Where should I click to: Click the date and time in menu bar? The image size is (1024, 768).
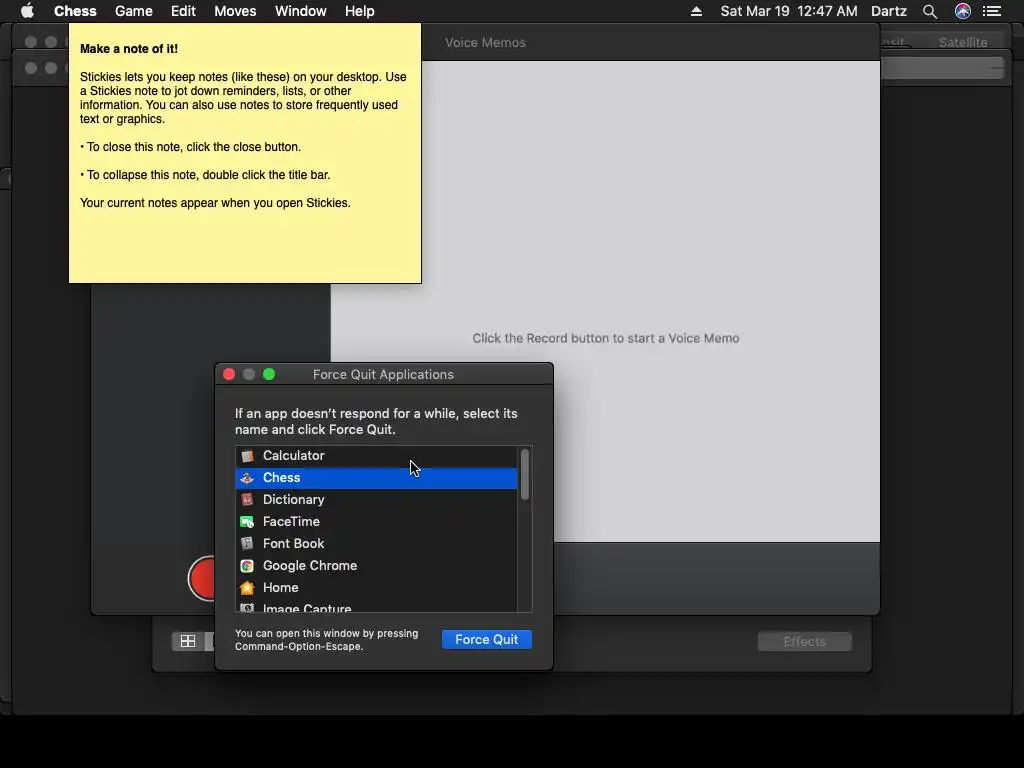click(x=789, y=11)
